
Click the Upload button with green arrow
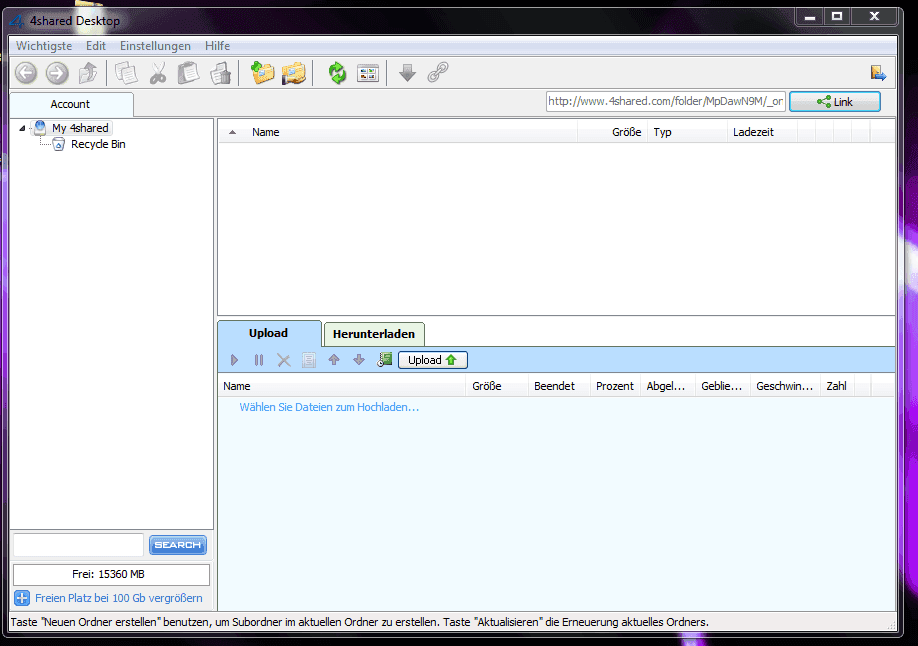(x=433, y=360)
